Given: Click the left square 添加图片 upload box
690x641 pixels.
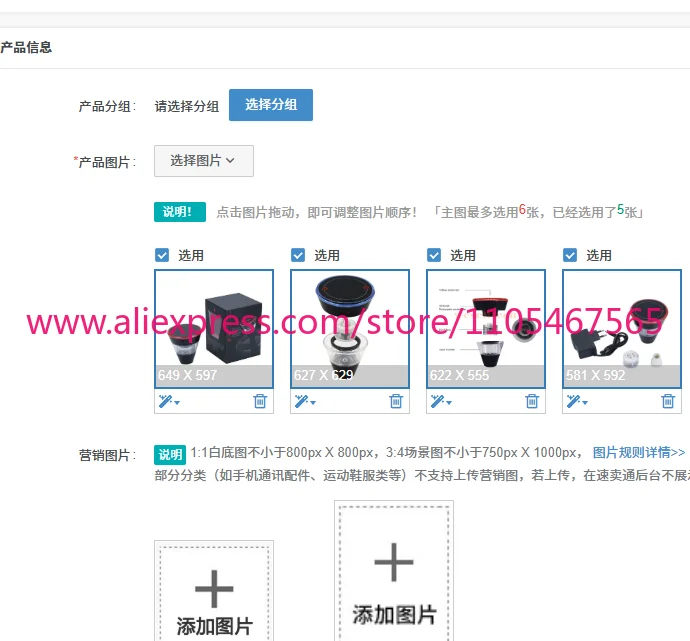Looking at the screenshot, I should click(x=214, y=591).
